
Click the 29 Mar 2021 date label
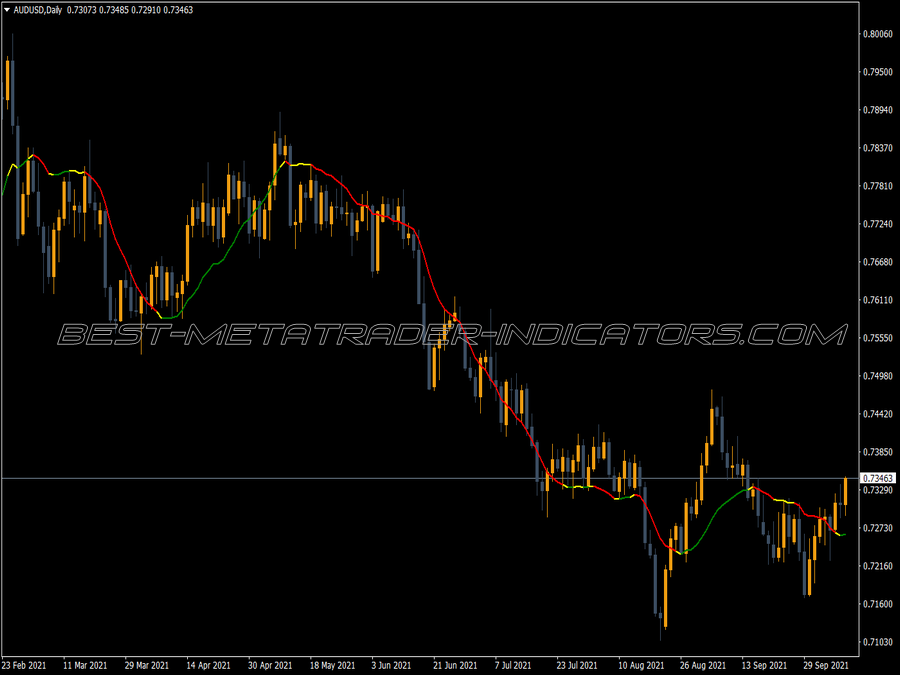click(146, 665)
